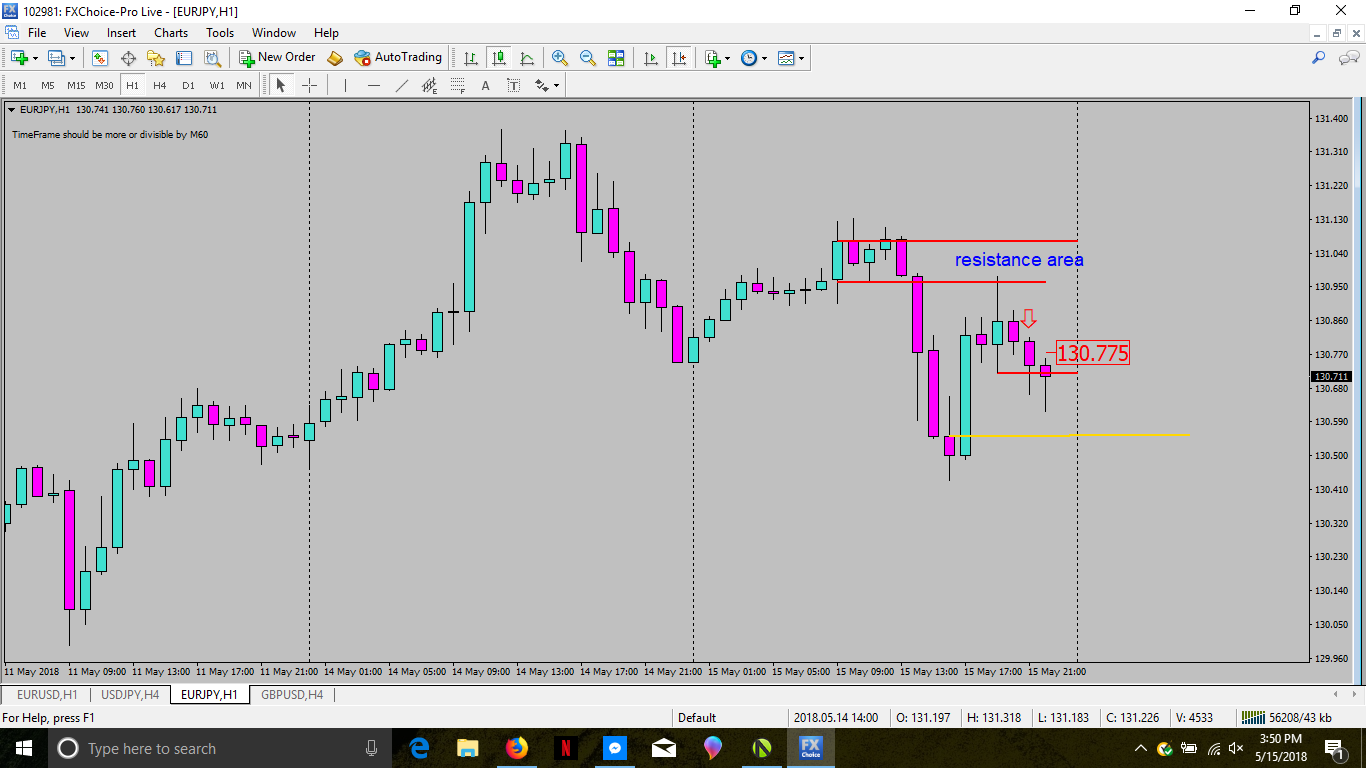1366x768 pixels.
Task: Enable line chart display mode
Action: point(527,58)
